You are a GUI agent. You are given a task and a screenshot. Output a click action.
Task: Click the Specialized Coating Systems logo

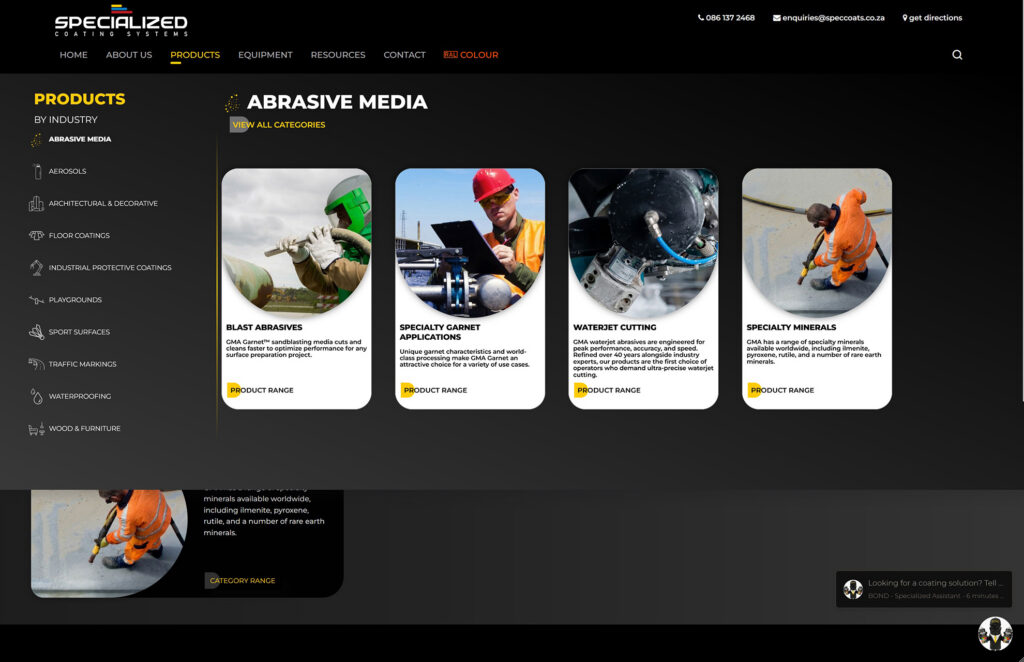coord(121,21)
